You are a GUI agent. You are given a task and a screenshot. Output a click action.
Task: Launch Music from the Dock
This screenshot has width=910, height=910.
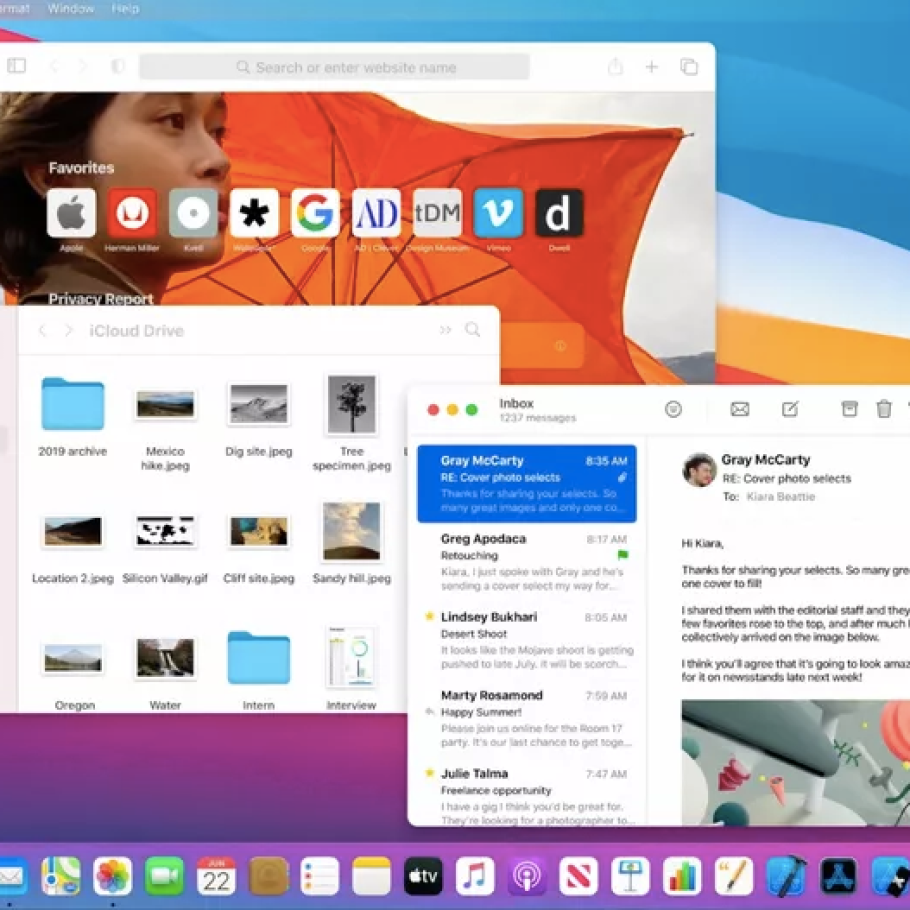(475, 876)
